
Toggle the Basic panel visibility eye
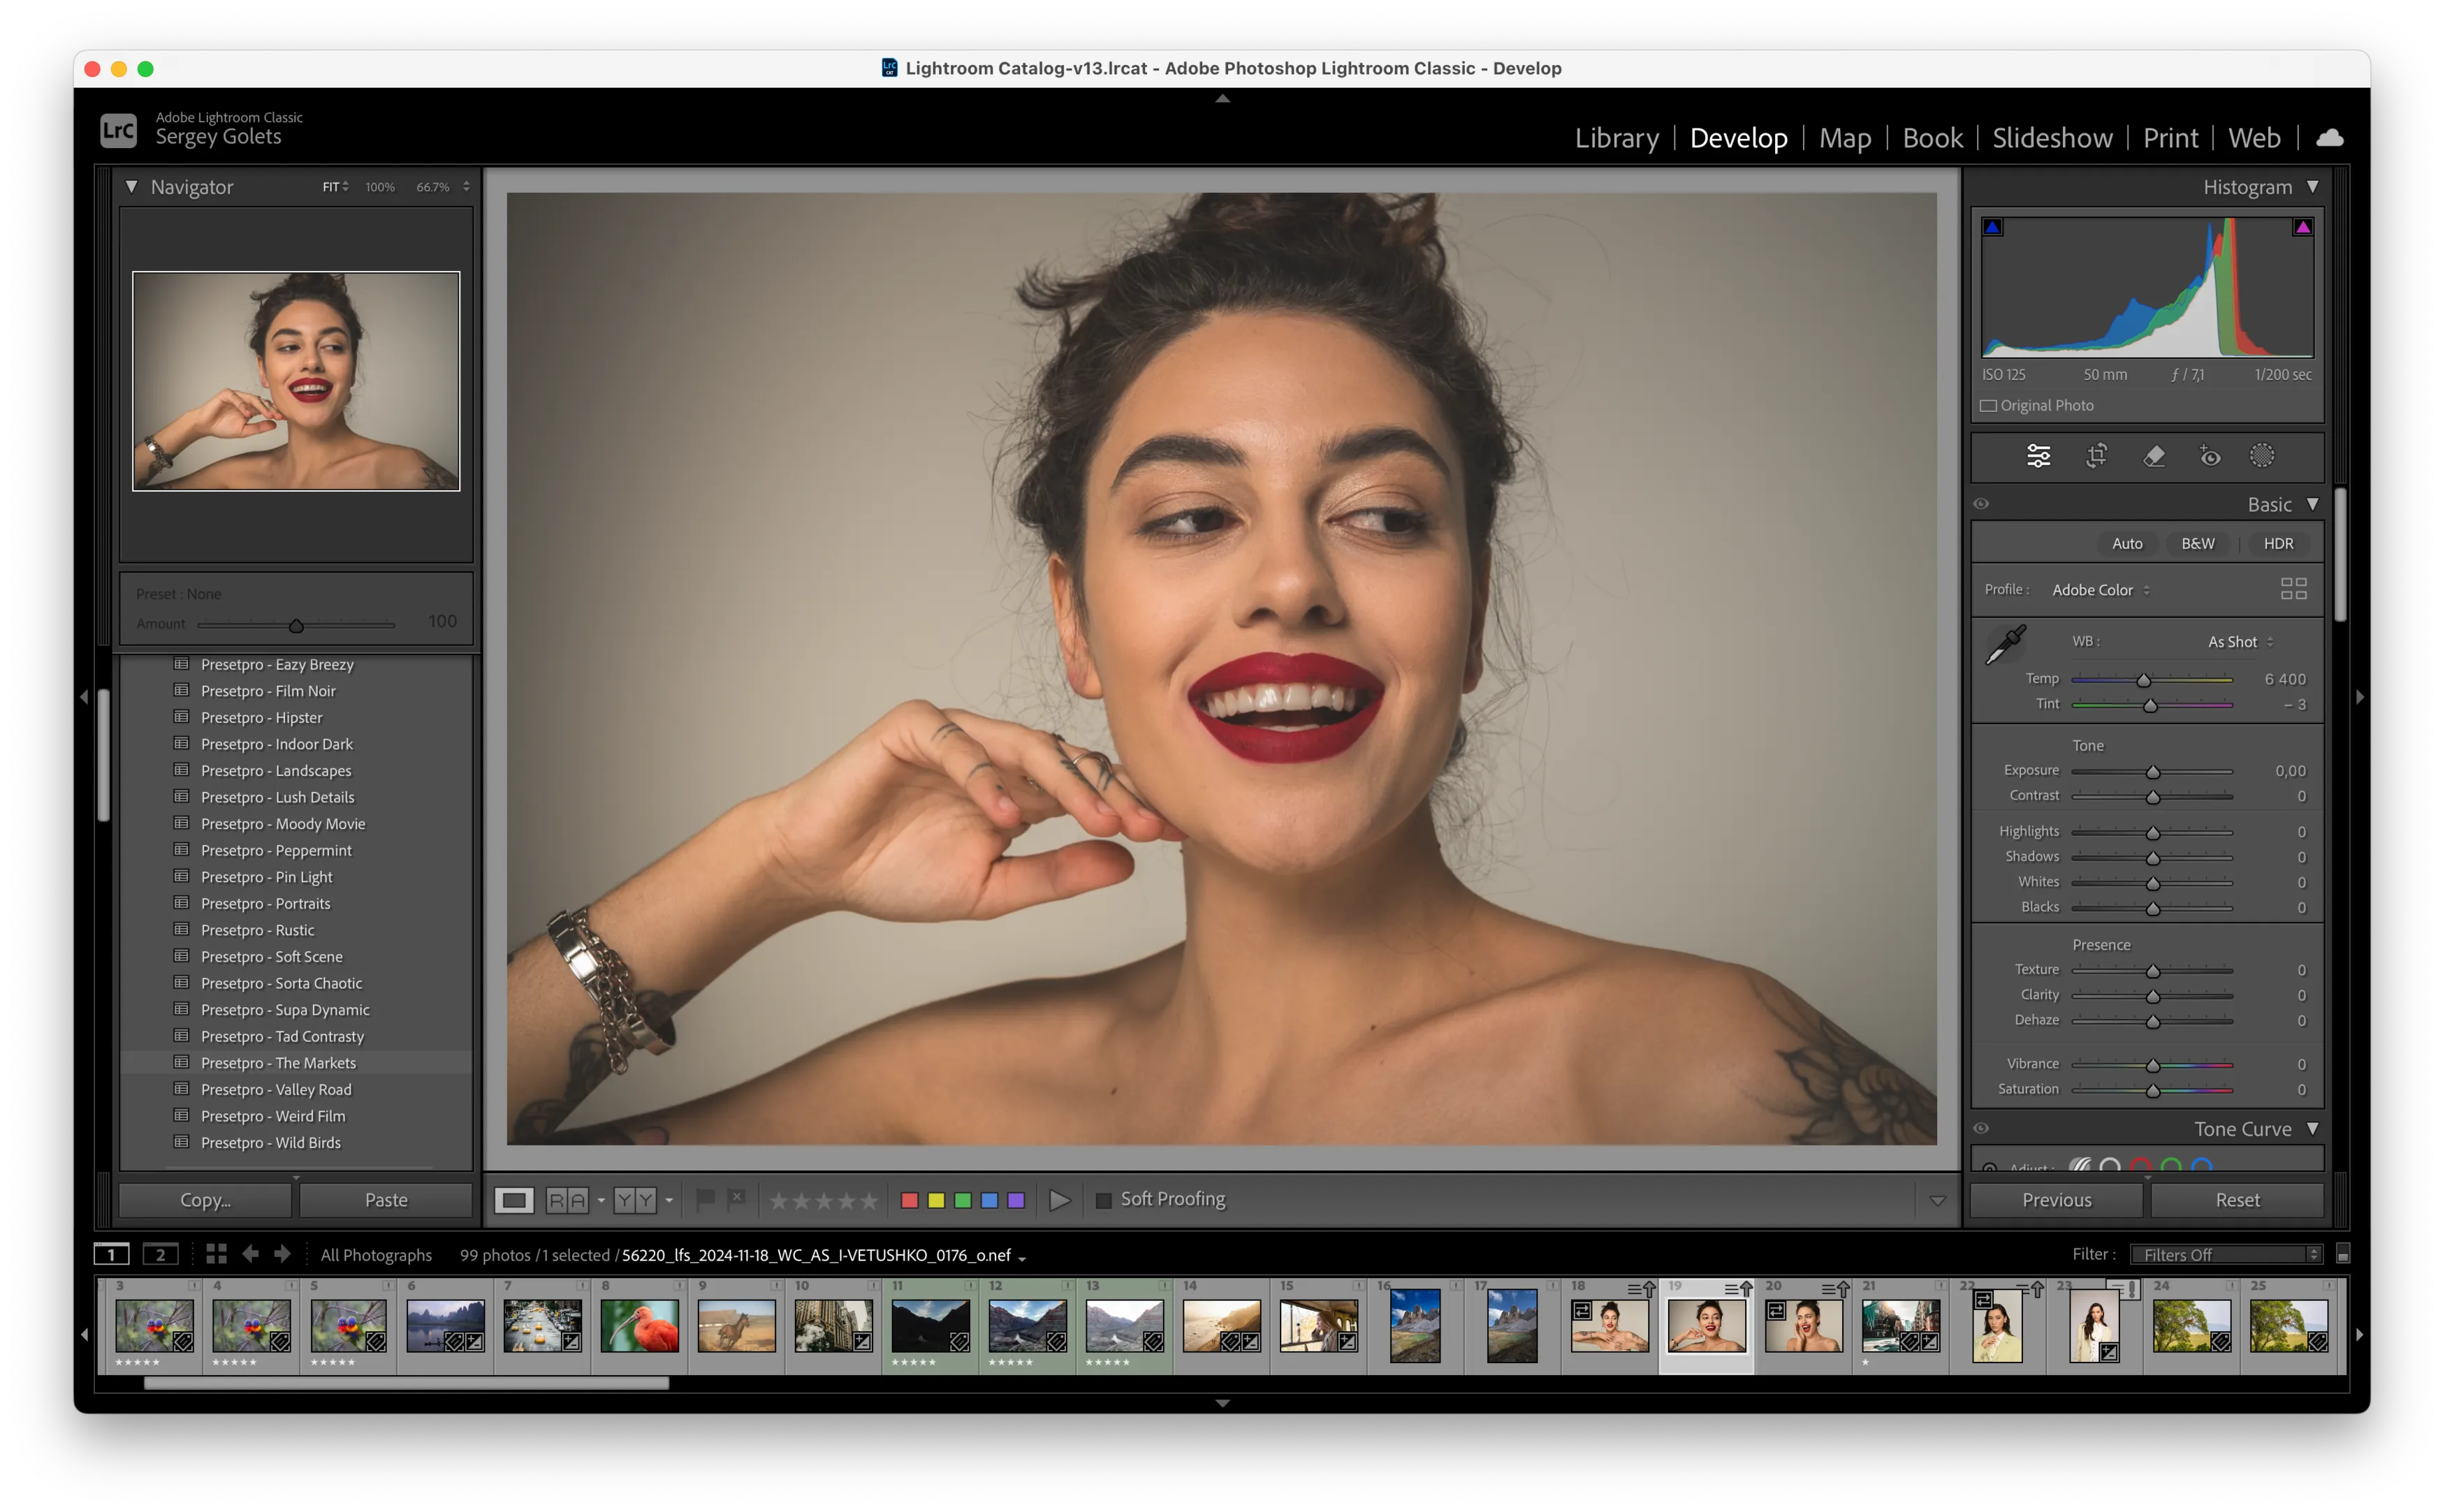pos(1981,504)
